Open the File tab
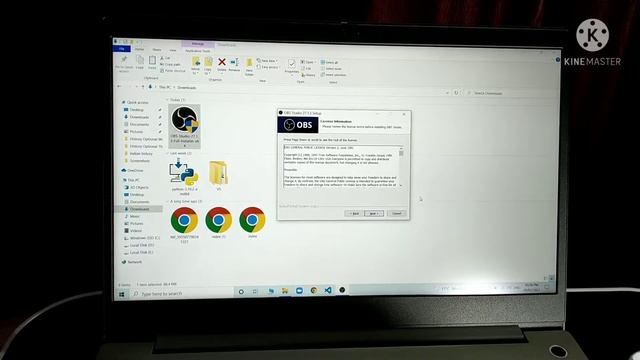 coord(122,49)
